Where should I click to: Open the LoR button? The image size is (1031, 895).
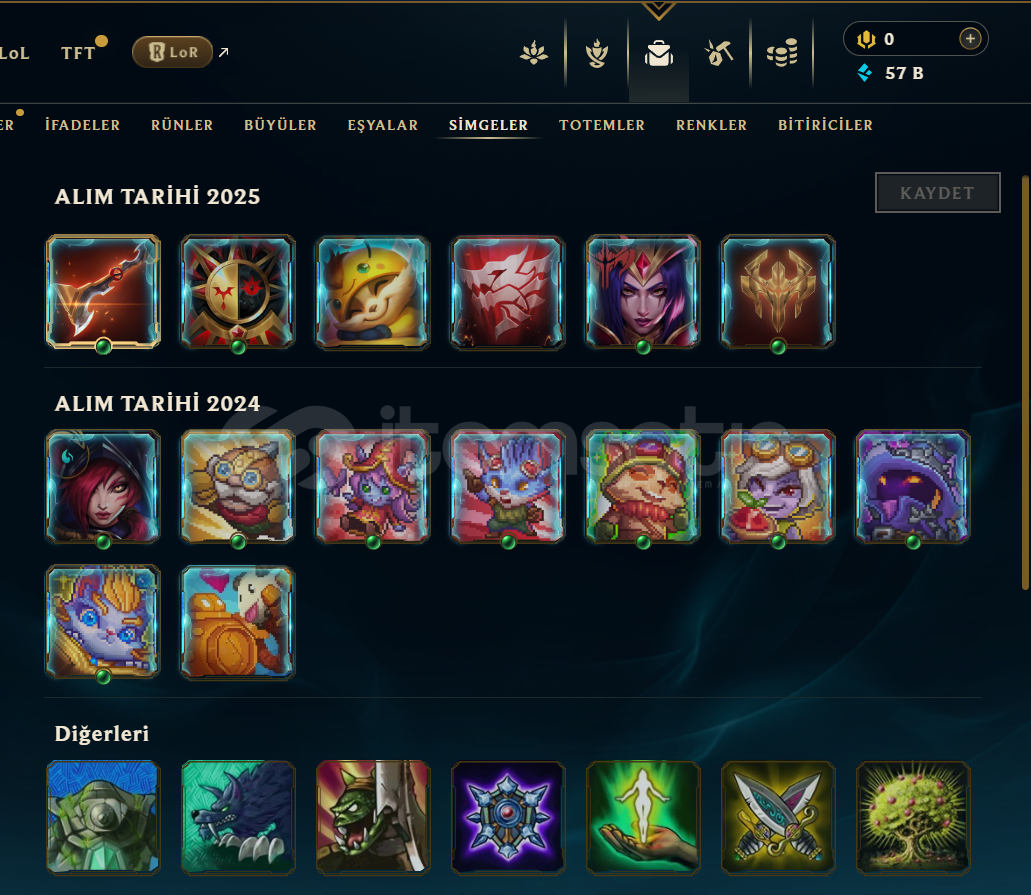point(172,52)
